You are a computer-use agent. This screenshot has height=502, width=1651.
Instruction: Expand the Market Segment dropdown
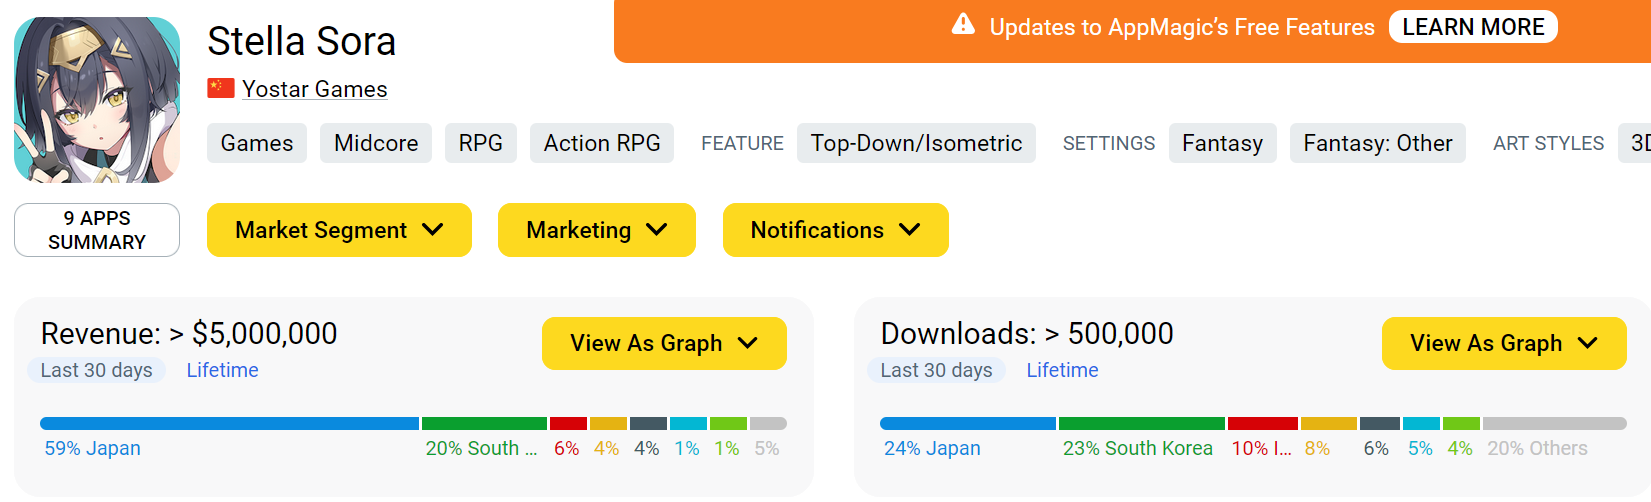pos(339,230)
